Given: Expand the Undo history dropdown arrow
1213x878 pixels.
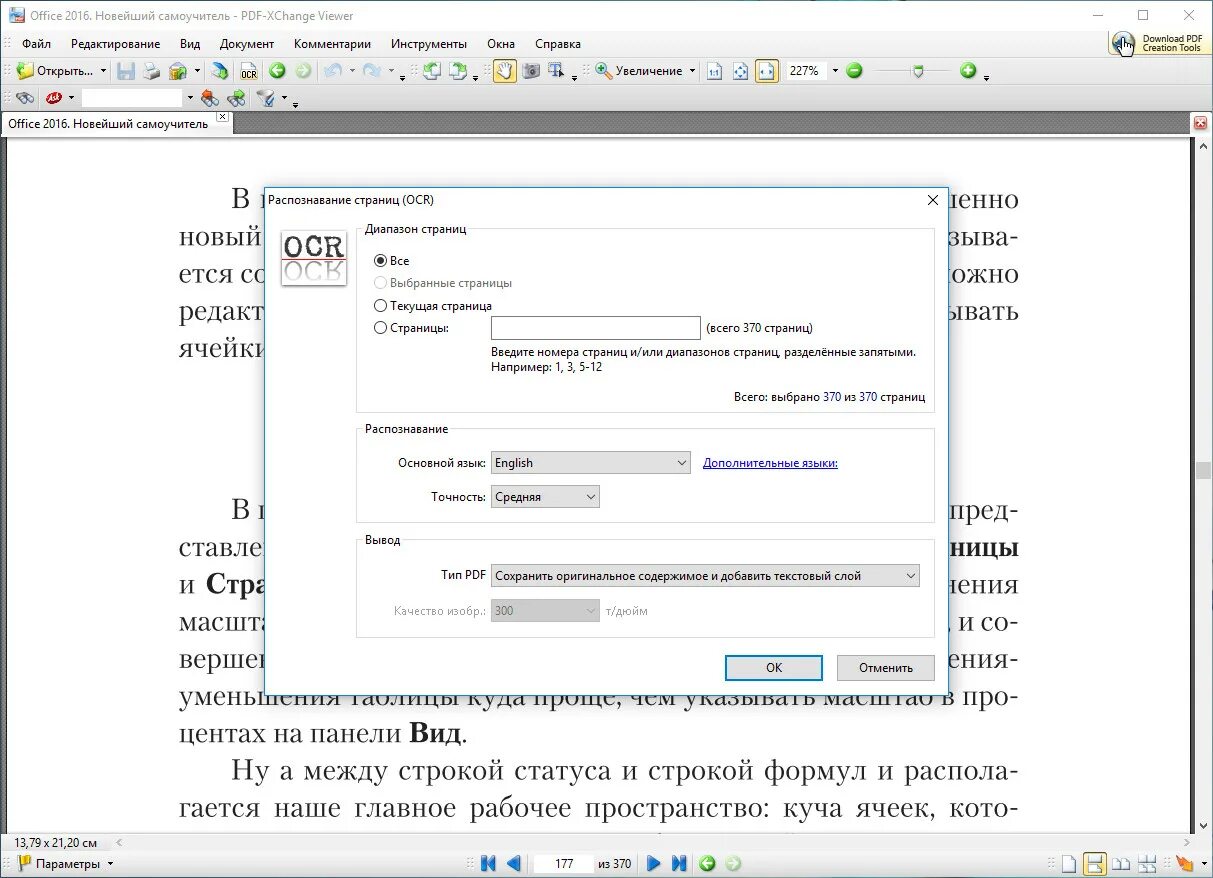Looking at the screenshot, I should (351, 71).
